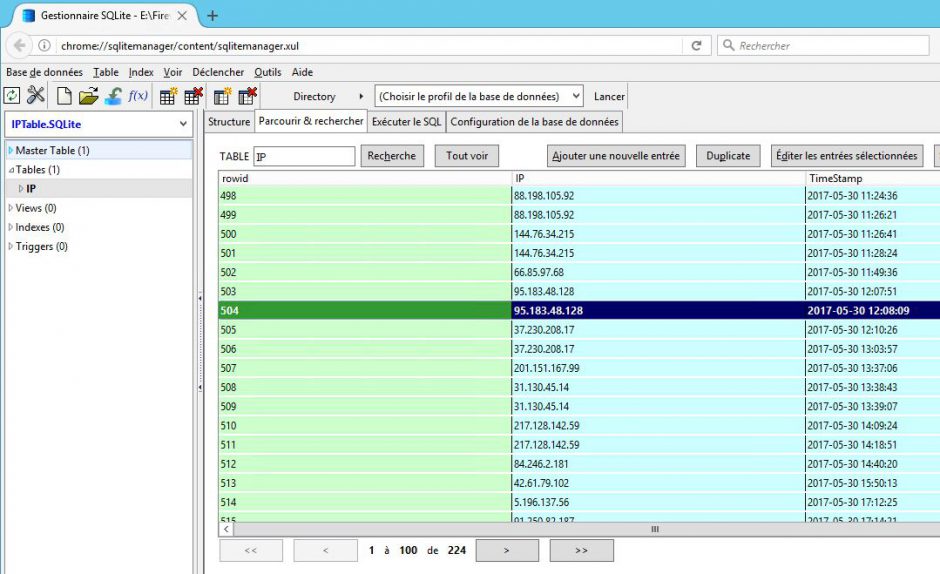Screen dimensions: 940x574
Task: Expand the Views (0) tree node
Action: 11,208
